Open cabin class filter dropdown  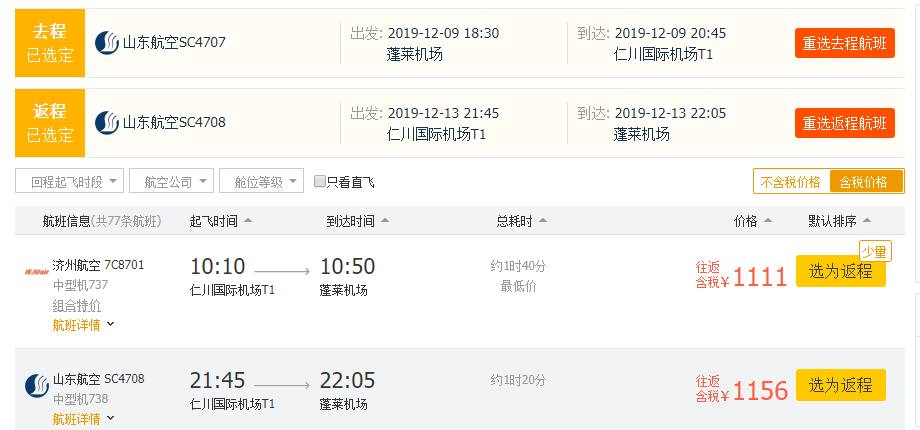(261, 182)
